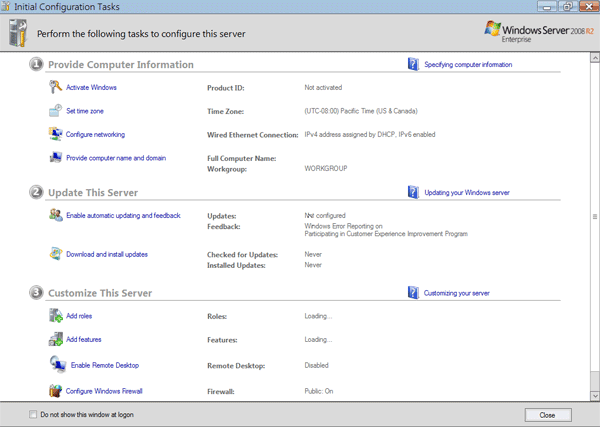Click the 'Not configured' updates value
Screen dimensions: 600x427
[x=325, y=215]
